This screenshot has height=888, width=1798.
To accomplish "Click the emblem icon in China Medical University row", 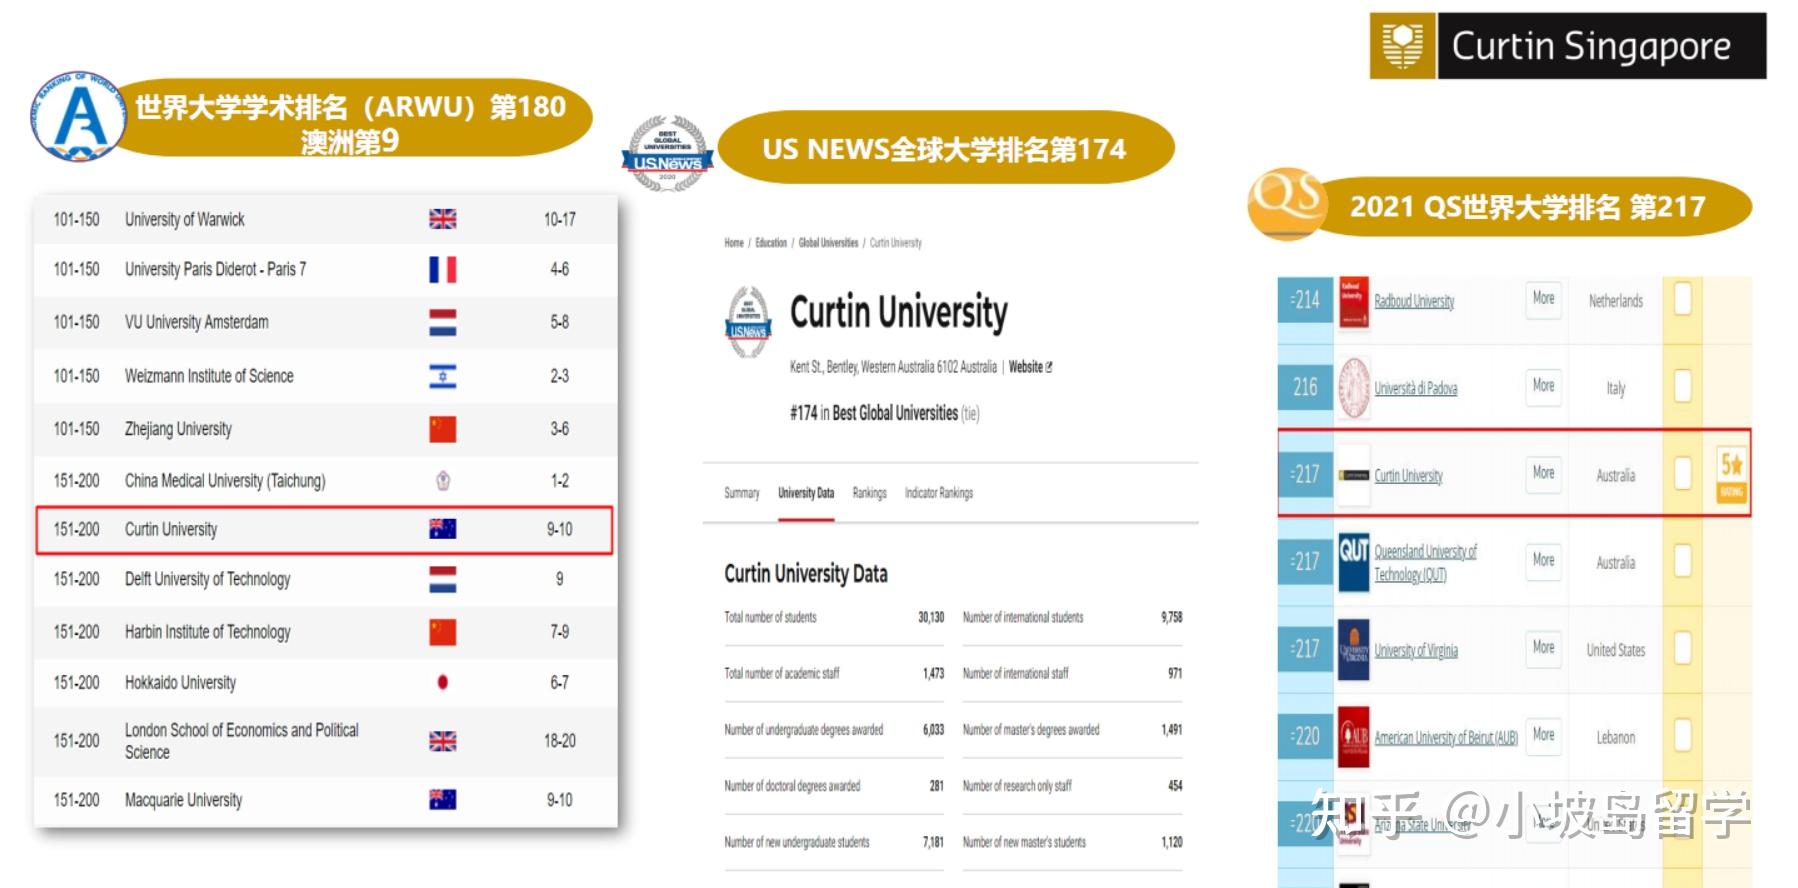I will [x=443, y=481].
